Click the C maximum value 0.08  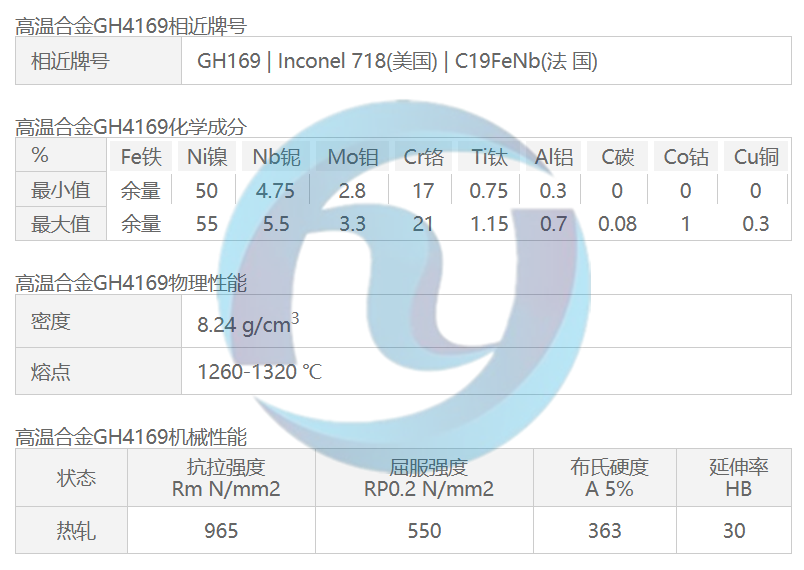click(617, 224)
